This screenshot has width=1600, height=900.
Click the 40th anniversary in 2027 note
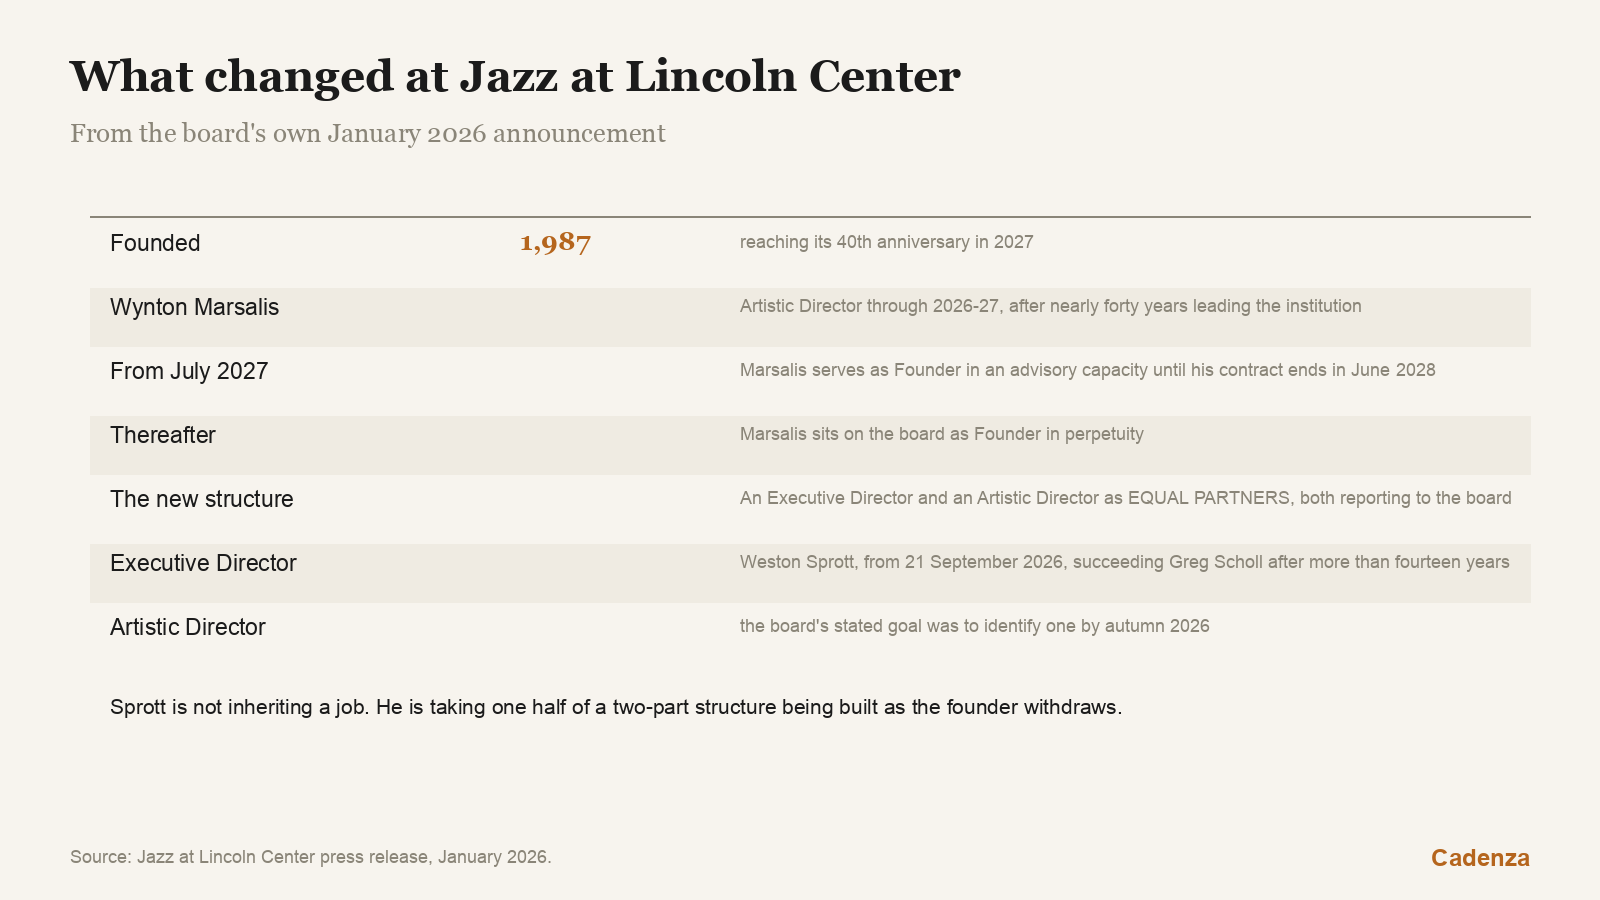[x=886, y=242]
